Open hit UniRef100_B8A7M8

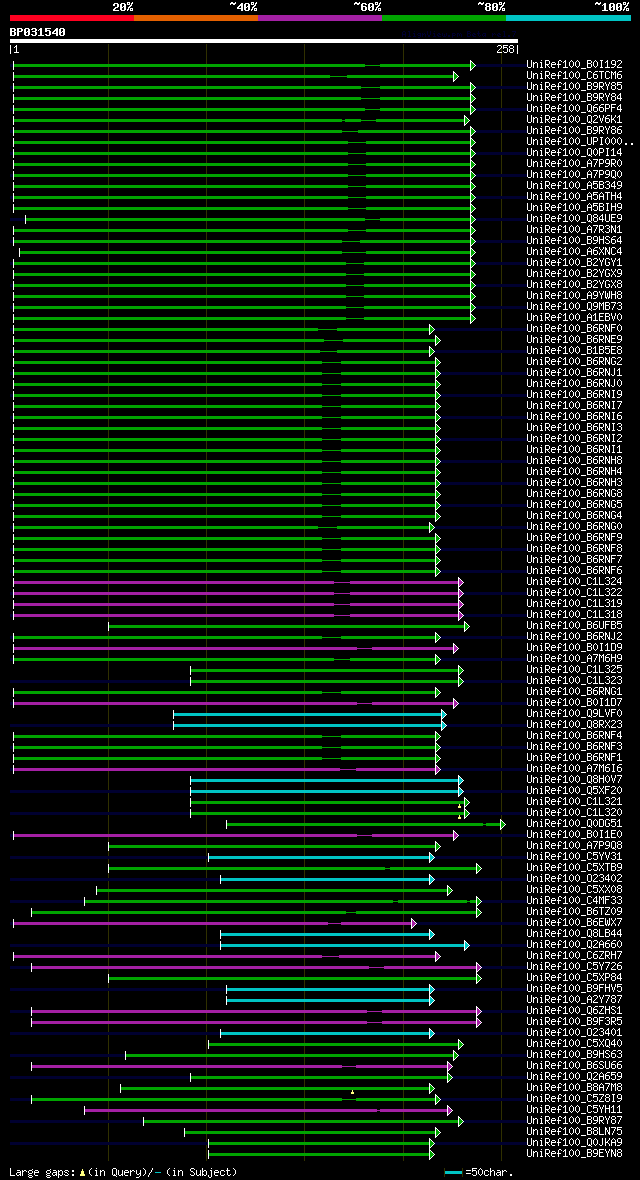point(574,1087)
